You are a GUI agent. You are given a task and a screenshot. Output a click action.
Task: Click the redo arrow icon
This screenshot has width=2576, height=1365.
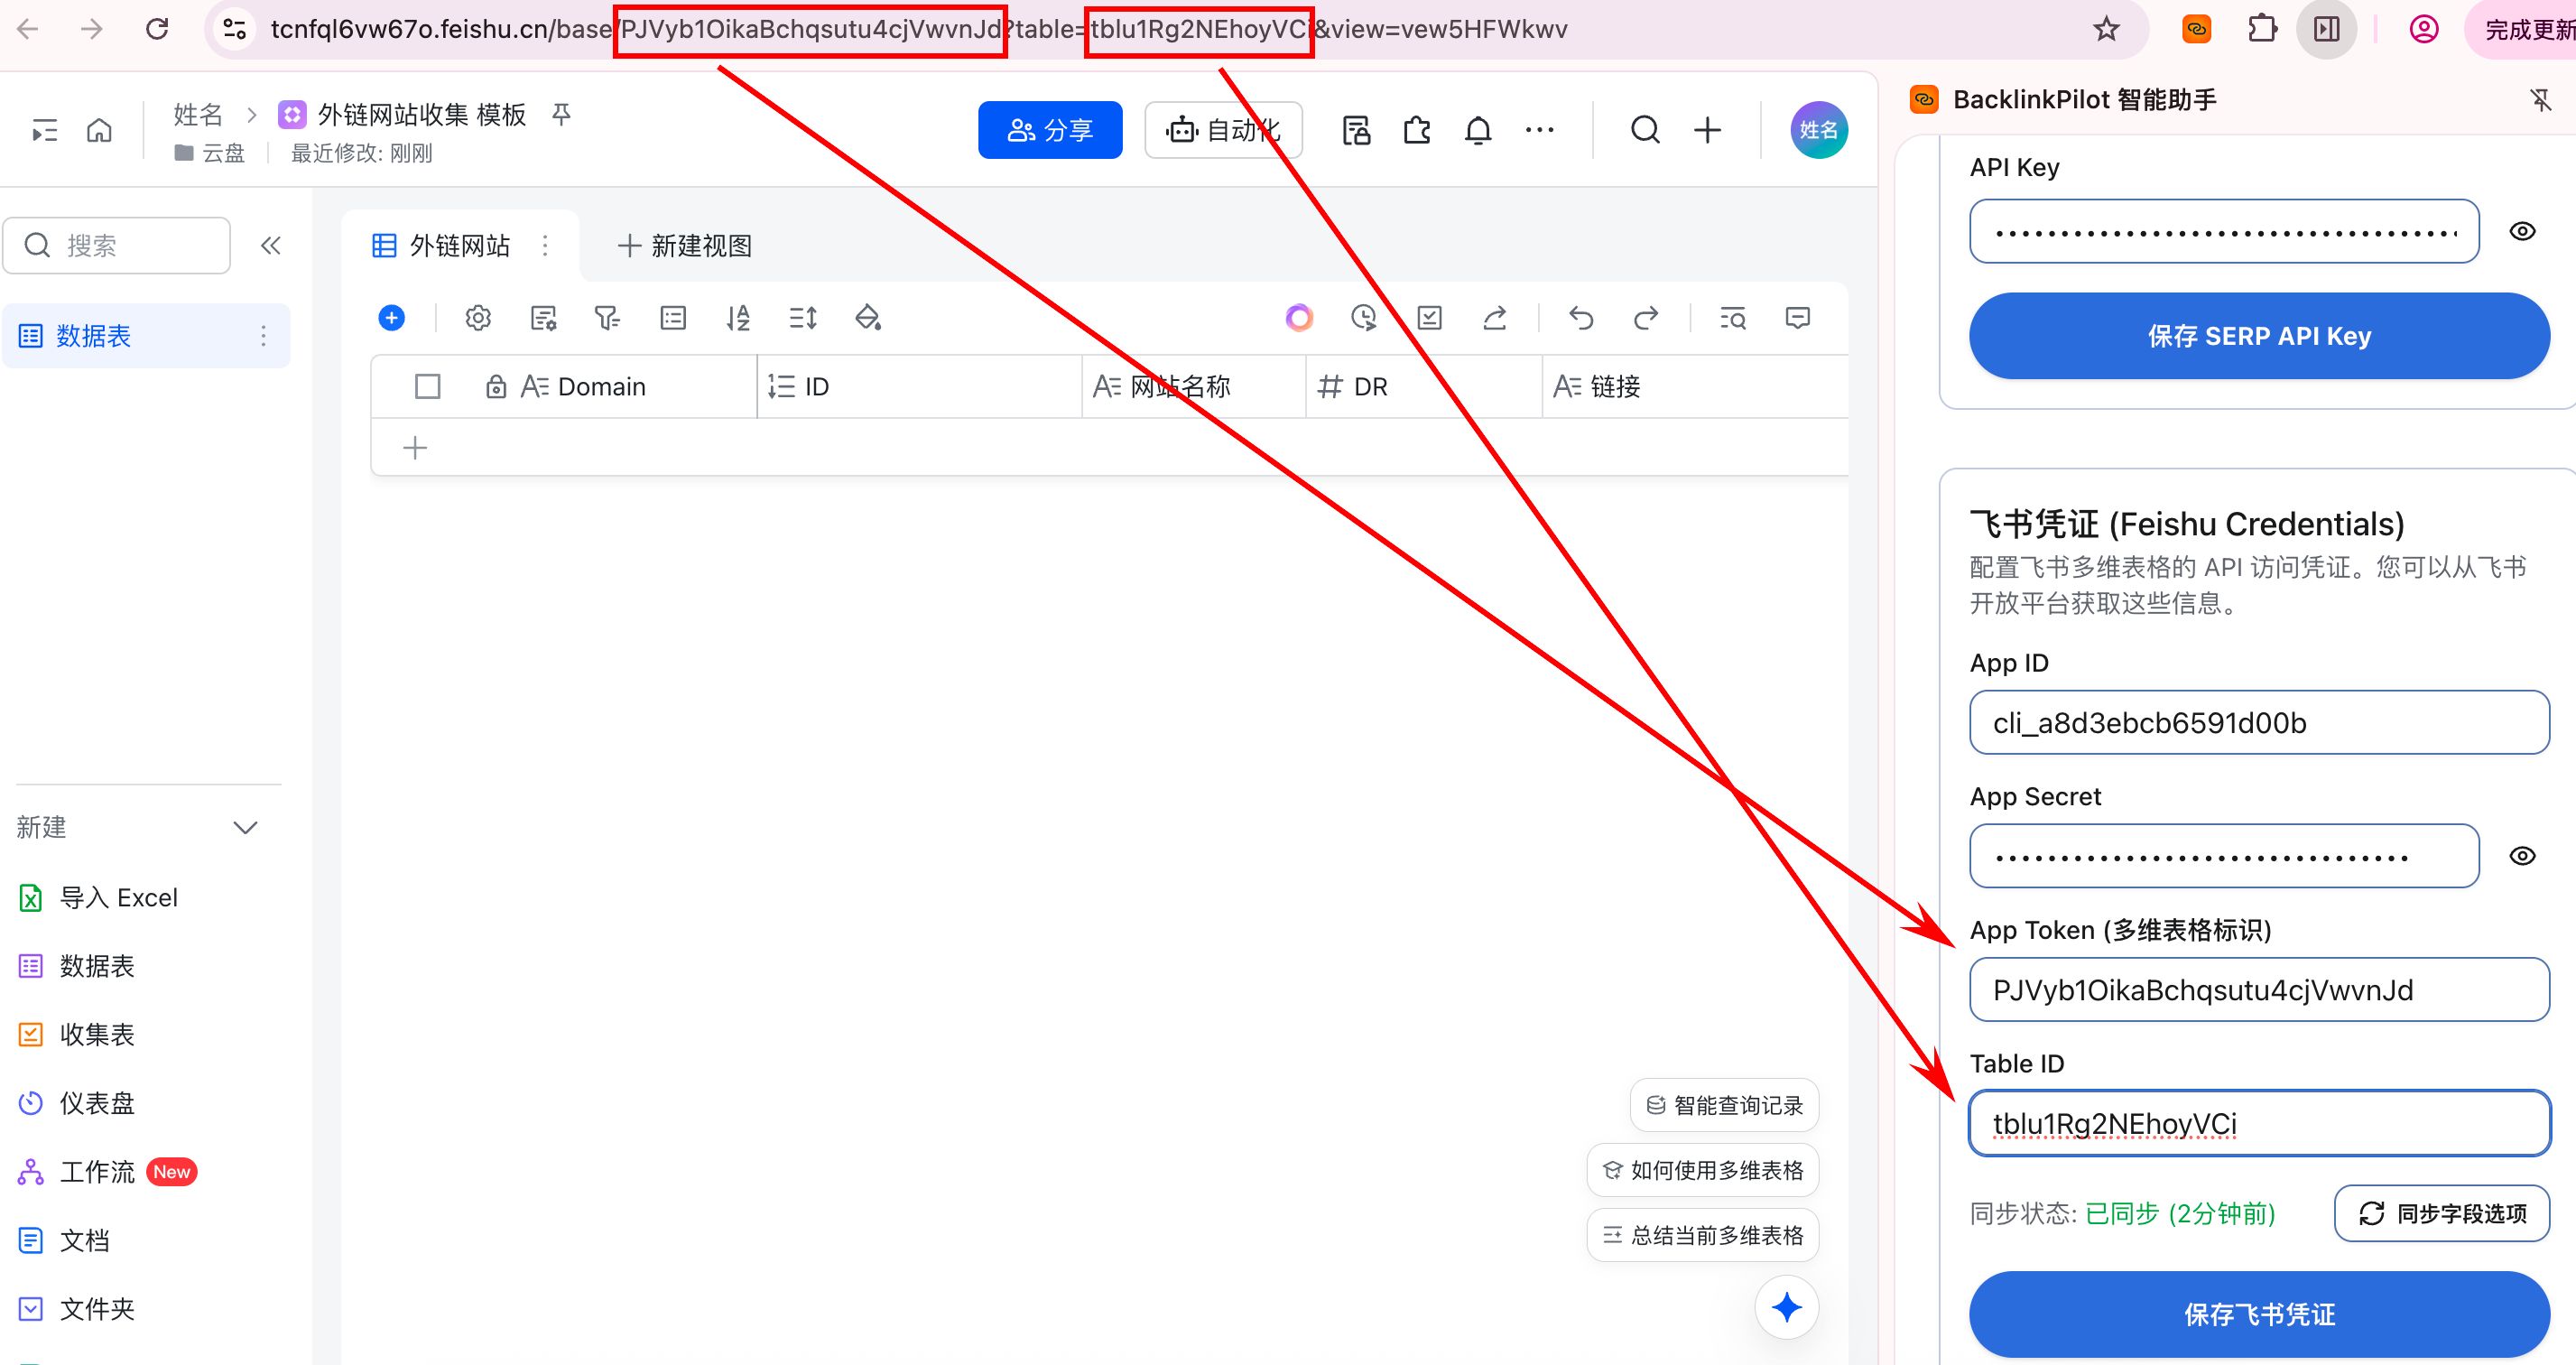point(1646,318)
